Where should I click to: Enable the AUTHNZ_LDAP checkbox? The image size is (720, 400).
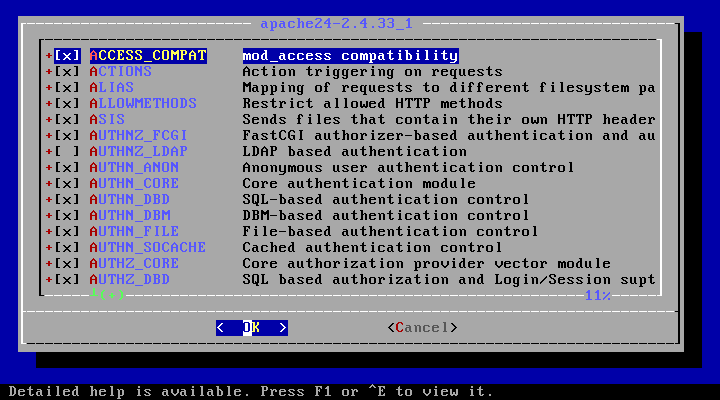point(67,152)
